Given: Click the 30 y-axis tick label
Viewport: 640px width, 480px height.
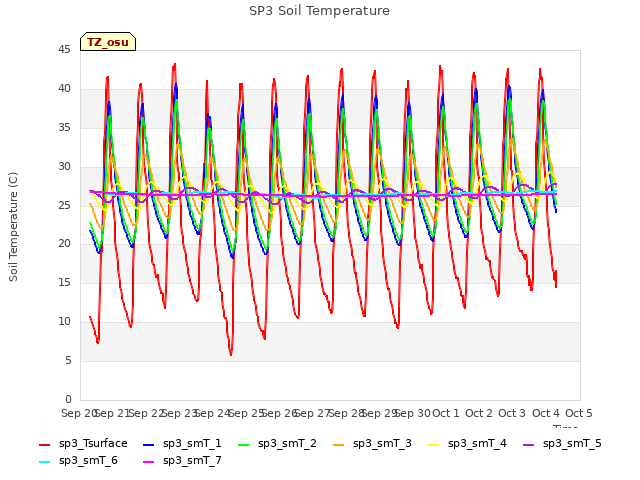Looking at the screenshot, I should click(64, 166).
